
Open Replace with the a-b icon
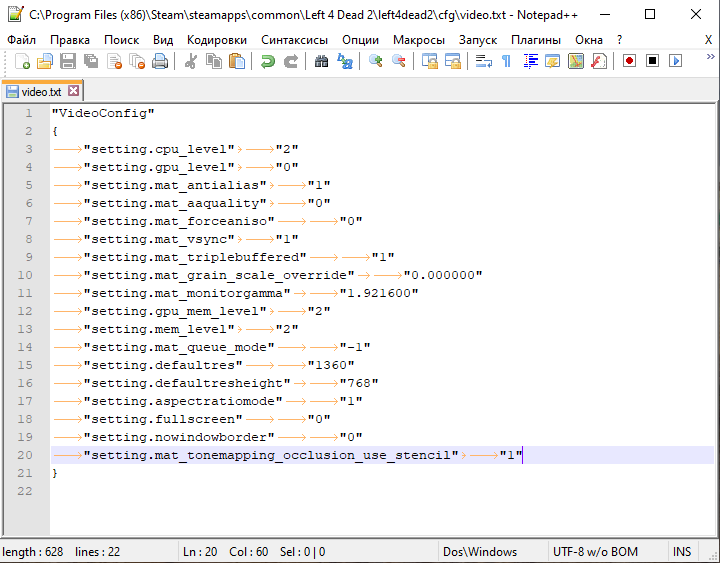[344, 61]
